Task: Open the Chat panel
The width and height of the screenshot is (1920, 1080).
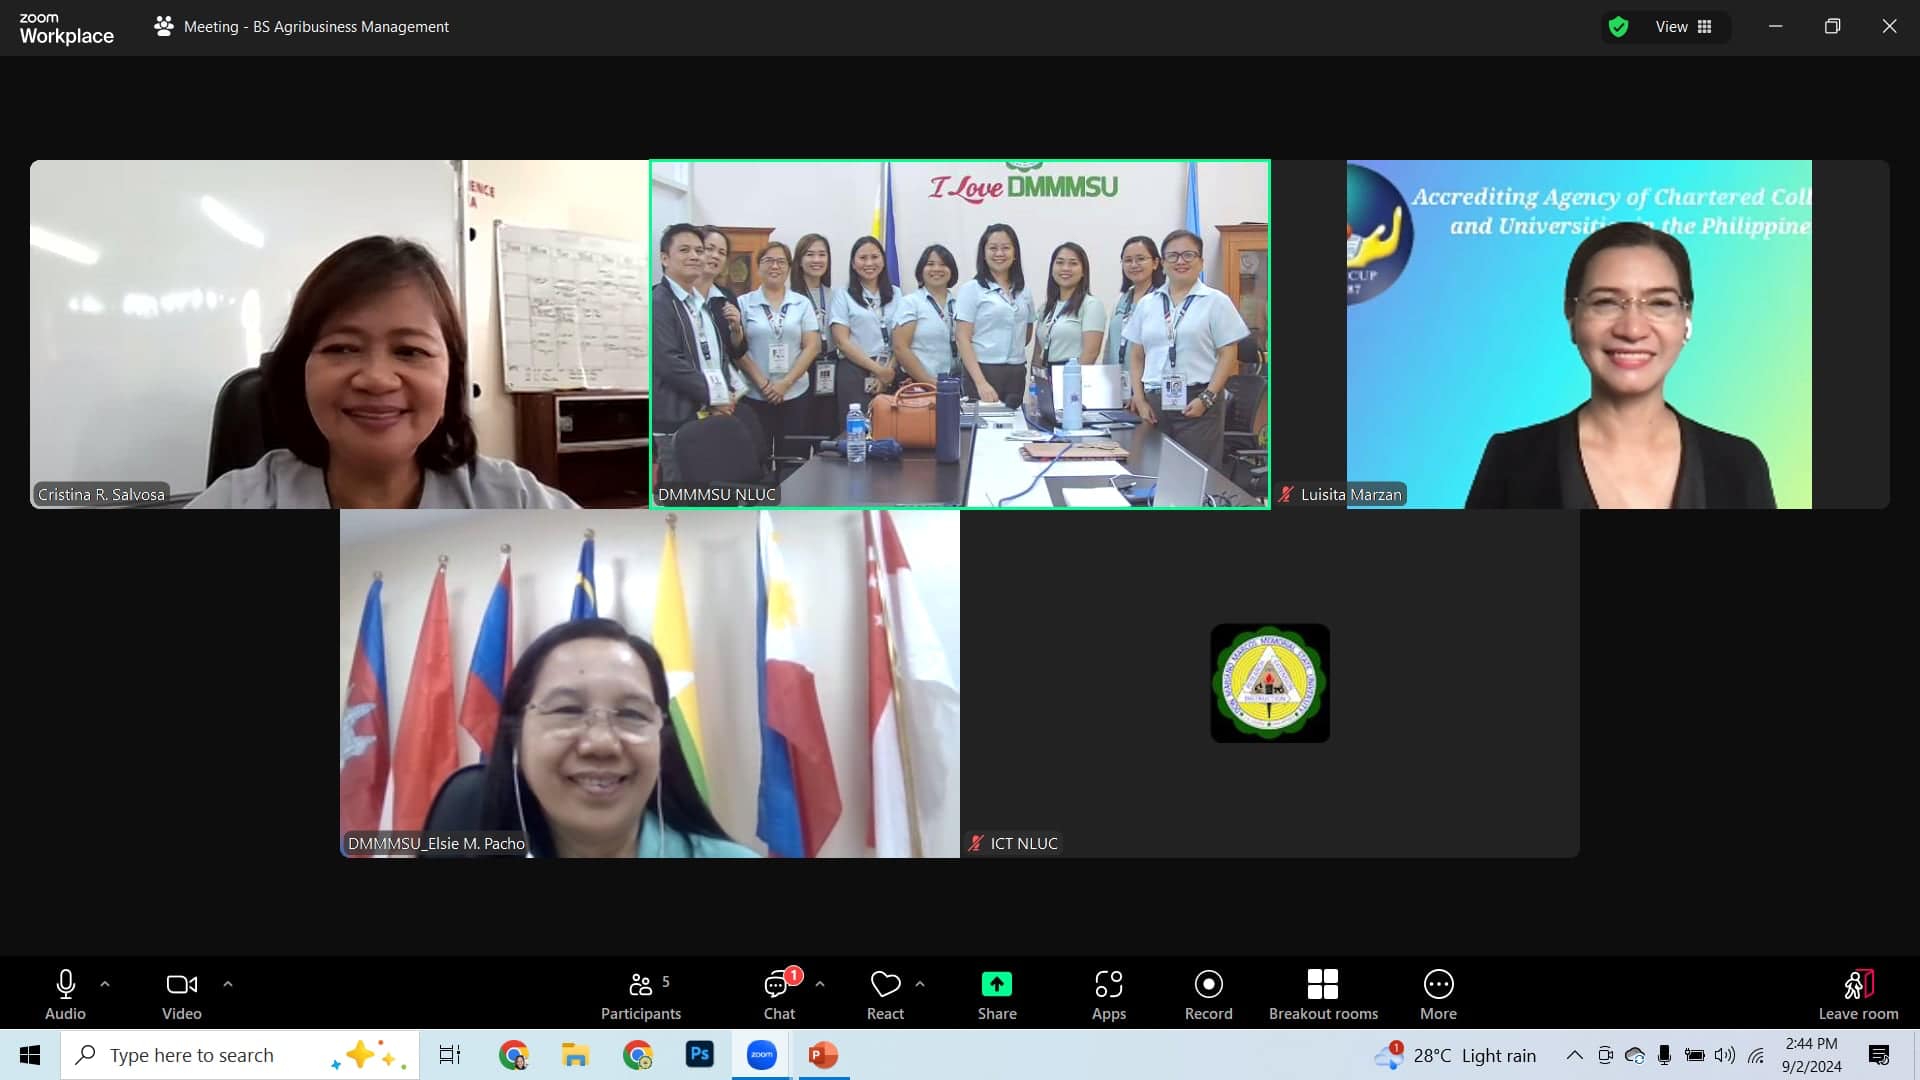Action: [779, 995]
